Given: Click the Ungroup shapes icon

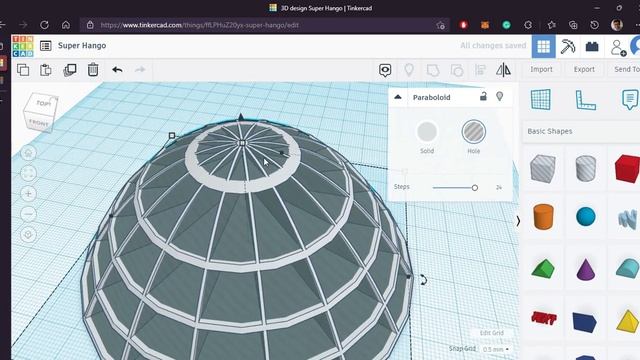Looking at the screenshot, I should pos(457,70).
